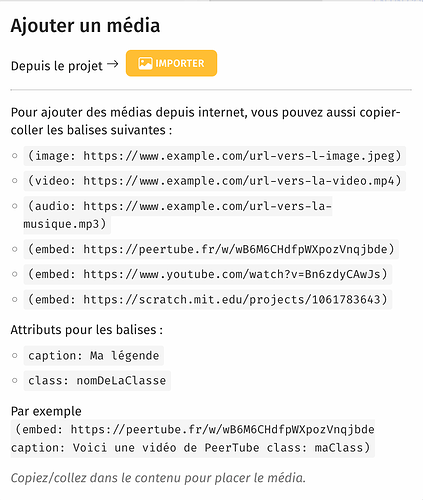The image size is (423, 500).
Task: Click the audio mp3 tag snippet
Action: (x=178, y=215)
